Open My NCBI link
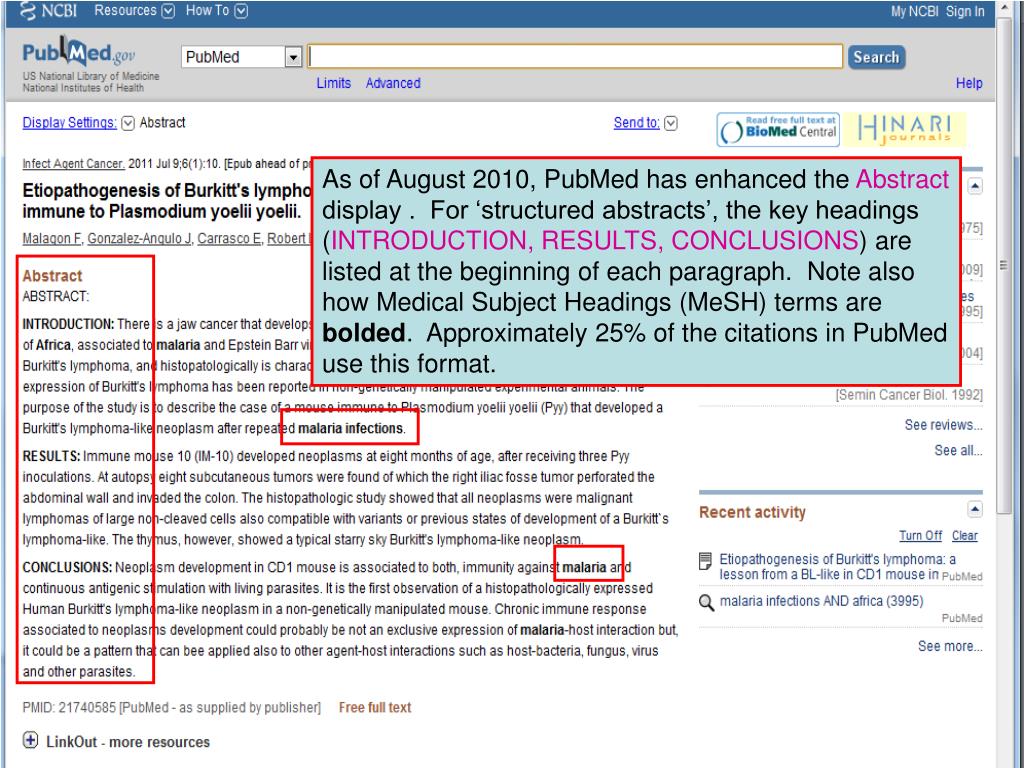This screenshot has height=768, width=1024. 914,12
